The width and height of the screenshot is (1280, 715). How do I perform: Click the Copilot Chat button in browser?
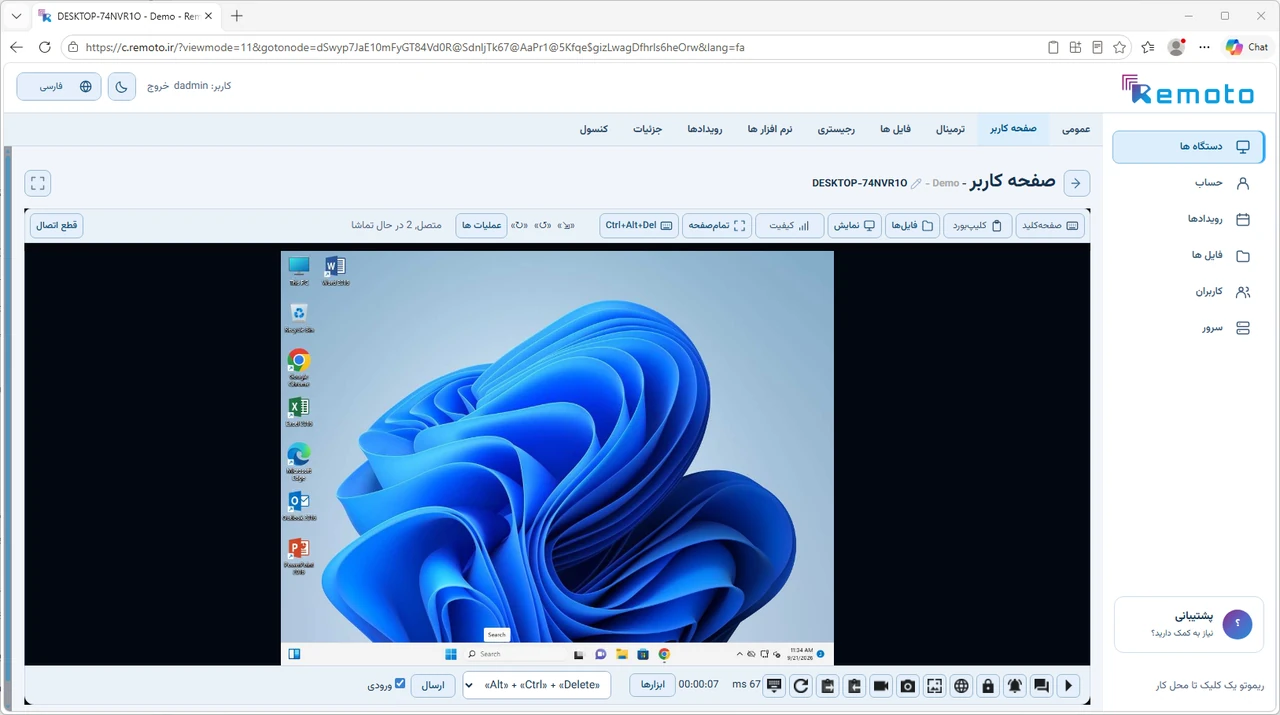point(1247,47)
